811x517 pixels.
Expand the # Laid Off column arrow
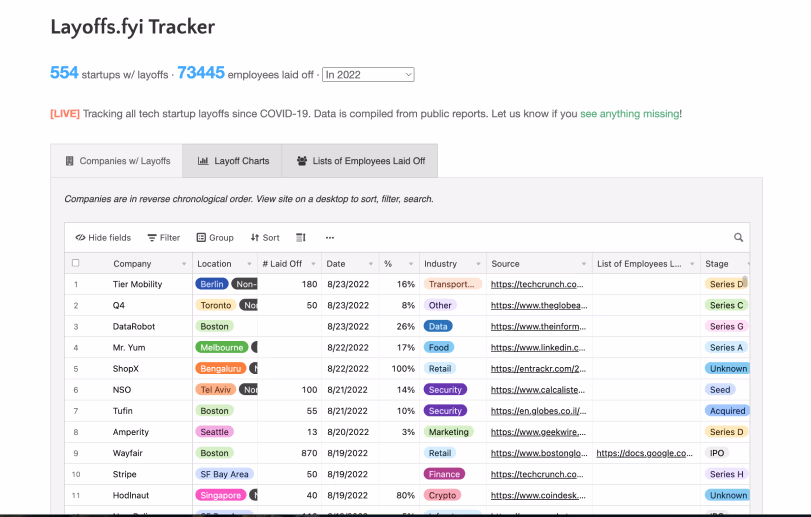(313, 264)
